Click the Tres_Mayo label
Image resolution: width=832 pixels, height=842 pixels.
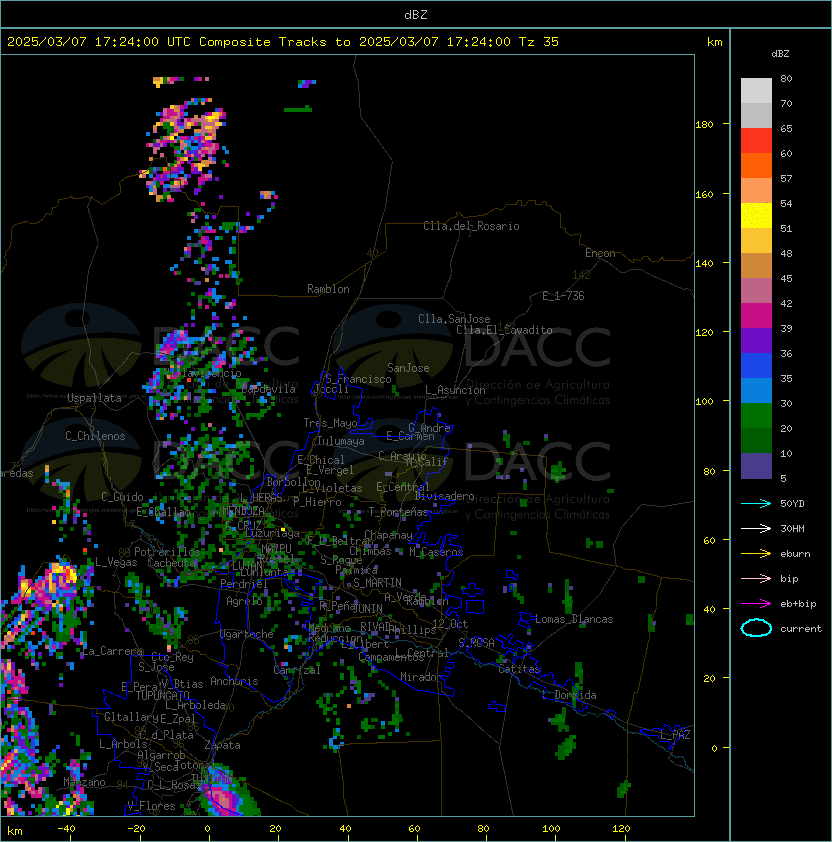(330, 423)
